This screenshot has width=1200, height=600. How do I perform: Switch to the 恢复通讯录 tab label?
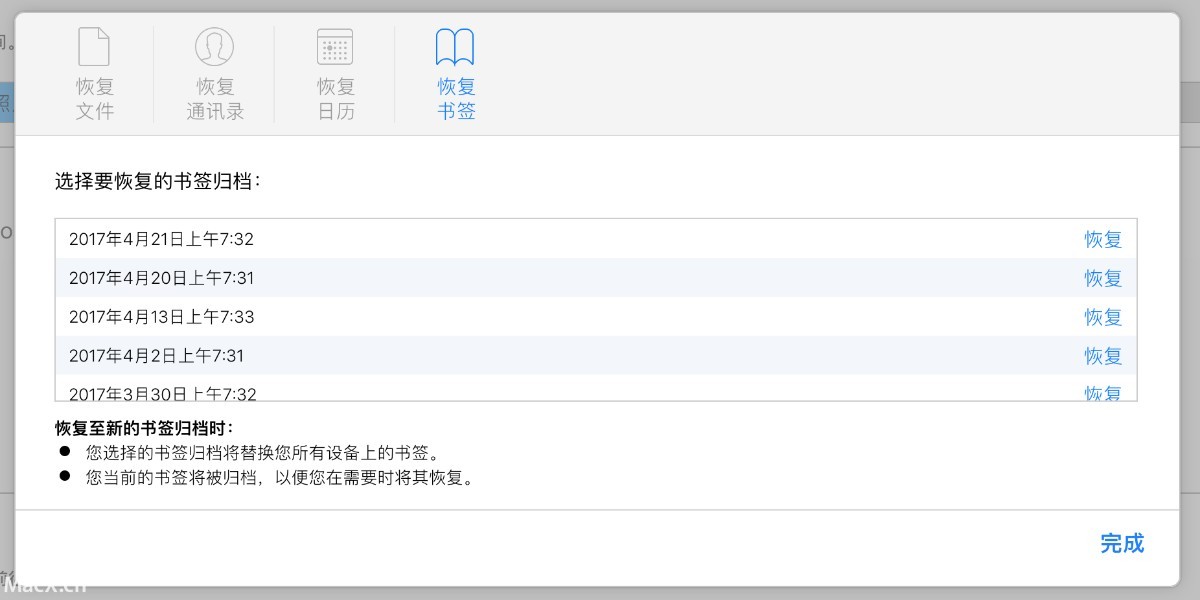[x=215, y=99]
